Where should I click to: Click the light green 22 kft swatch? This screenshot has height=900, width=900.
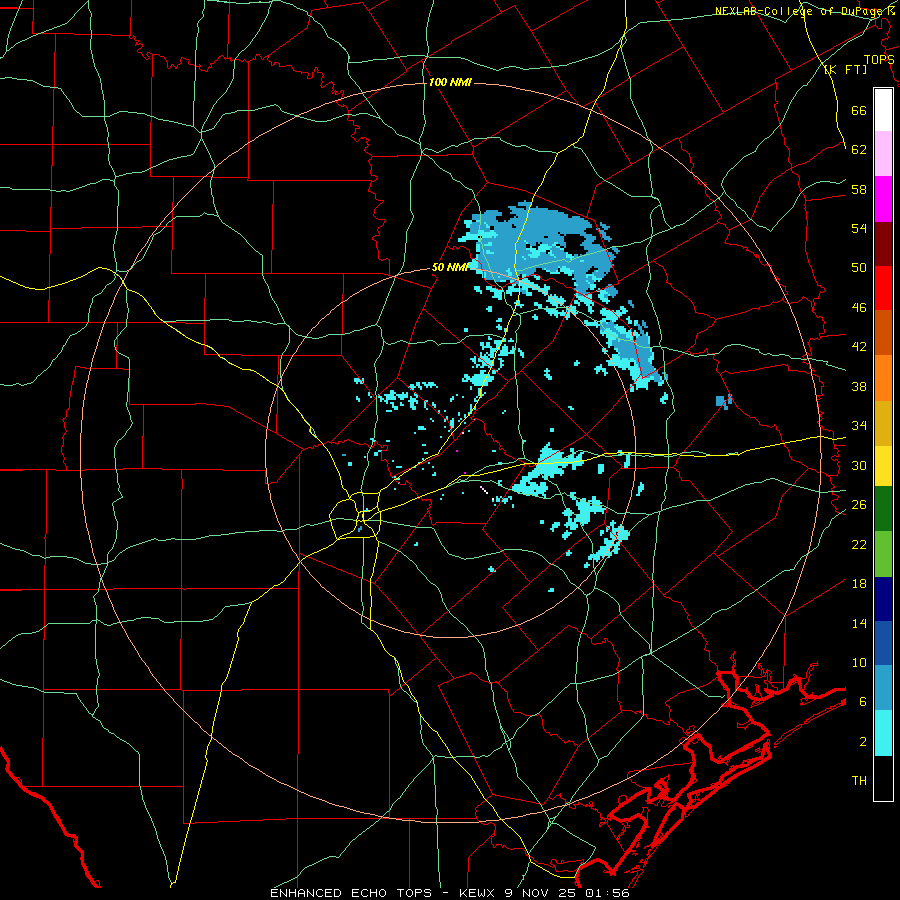pos(883,554)
